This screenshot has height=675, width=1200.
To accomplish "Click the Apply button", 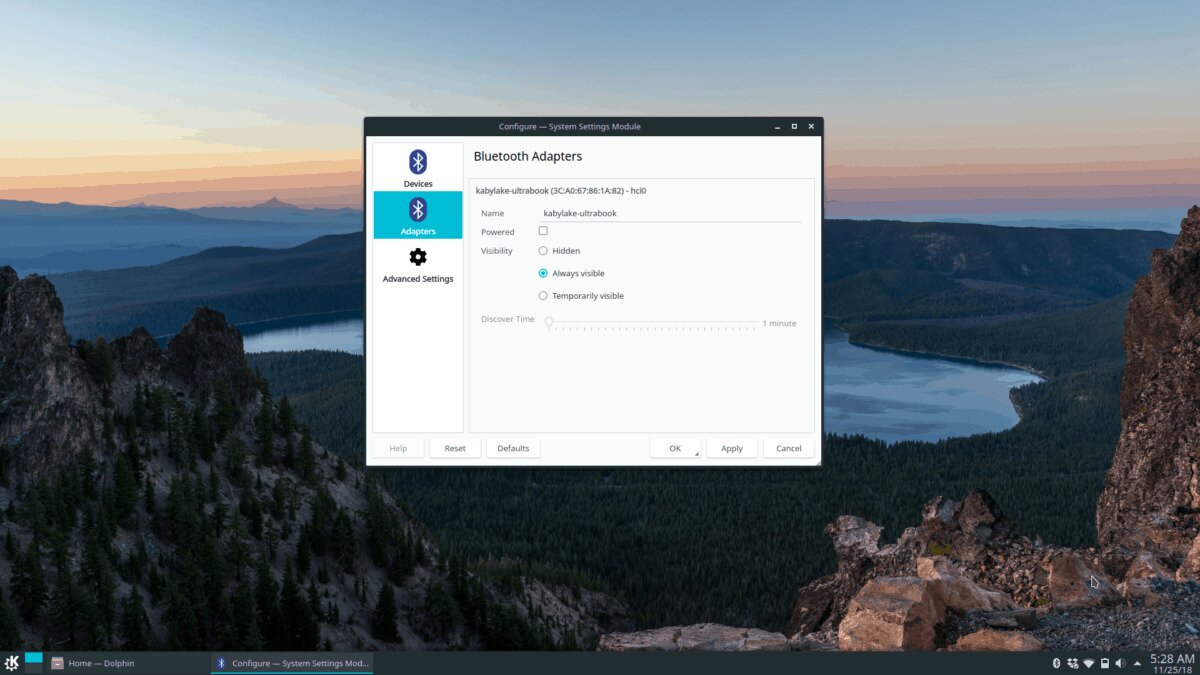I will point(732,448).
